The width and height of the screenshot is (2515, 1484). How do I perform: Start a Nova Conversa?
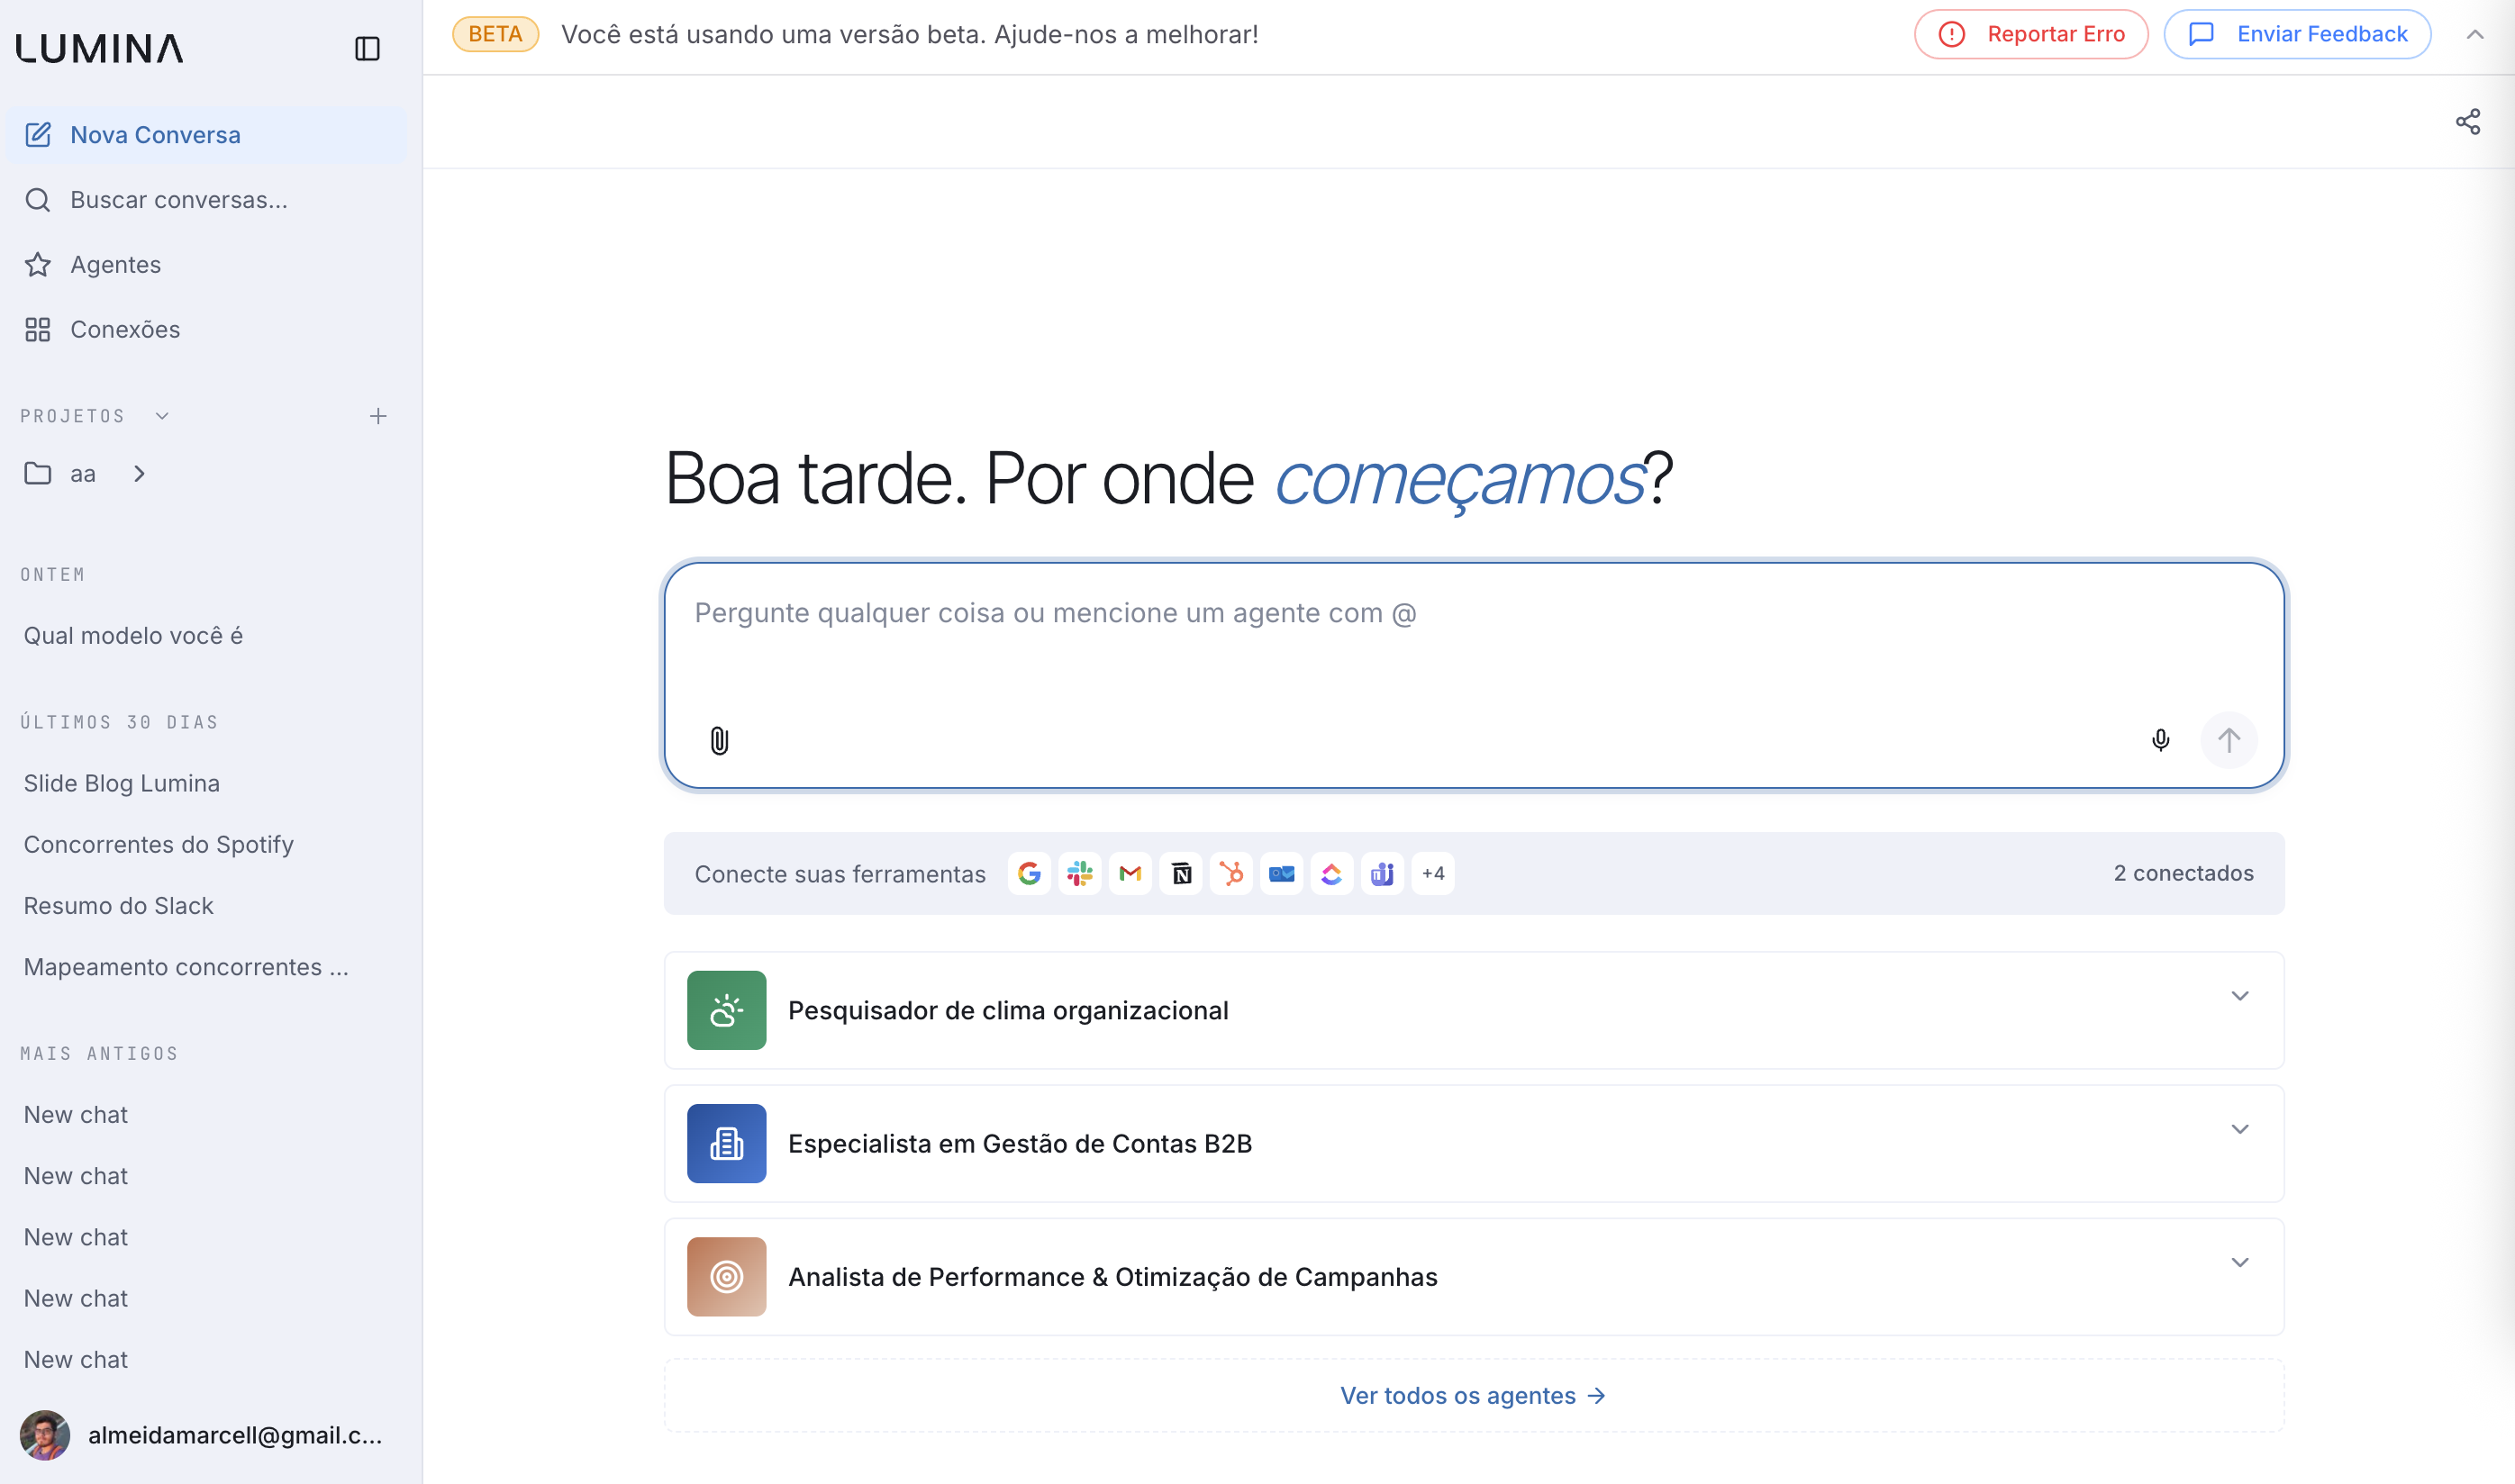(x=206, y=135)
